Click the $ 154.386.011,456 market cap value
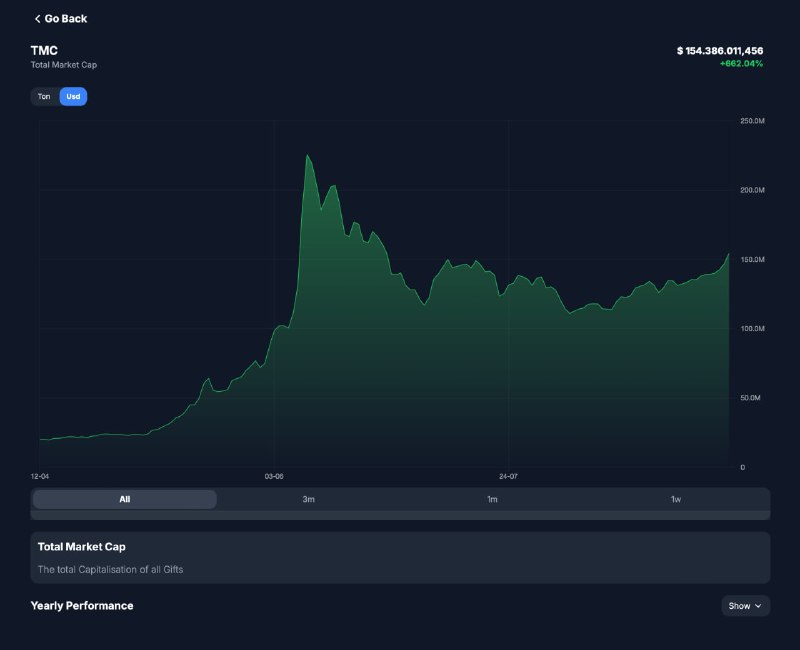This screenshot has height=650, width=800. tap(720, 51)
